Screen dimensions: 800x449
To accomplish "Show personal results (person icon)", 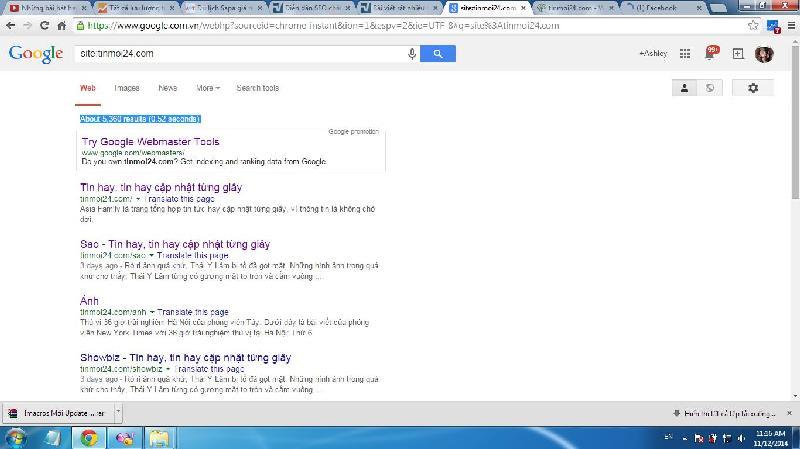I will coord(684,88).
